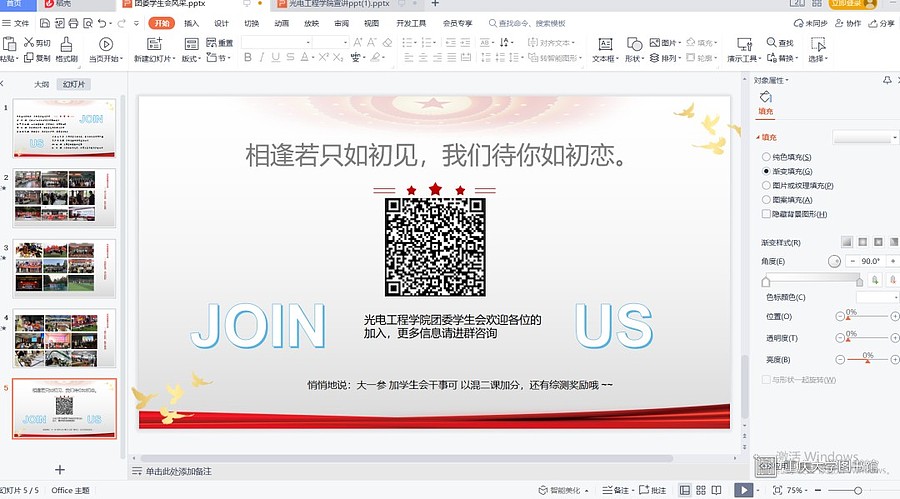Adjust the Transparency (透明度) slider
This screenshot has width=900, height=499.
click(867, 338)
